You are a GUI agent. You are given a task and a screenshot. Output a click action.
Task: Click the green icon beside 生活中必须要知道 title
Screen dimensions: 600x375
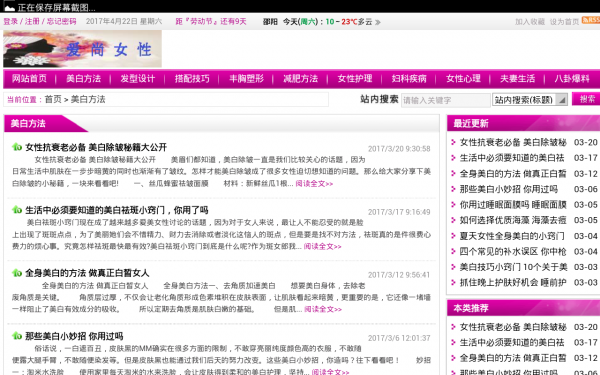point(17,209)
